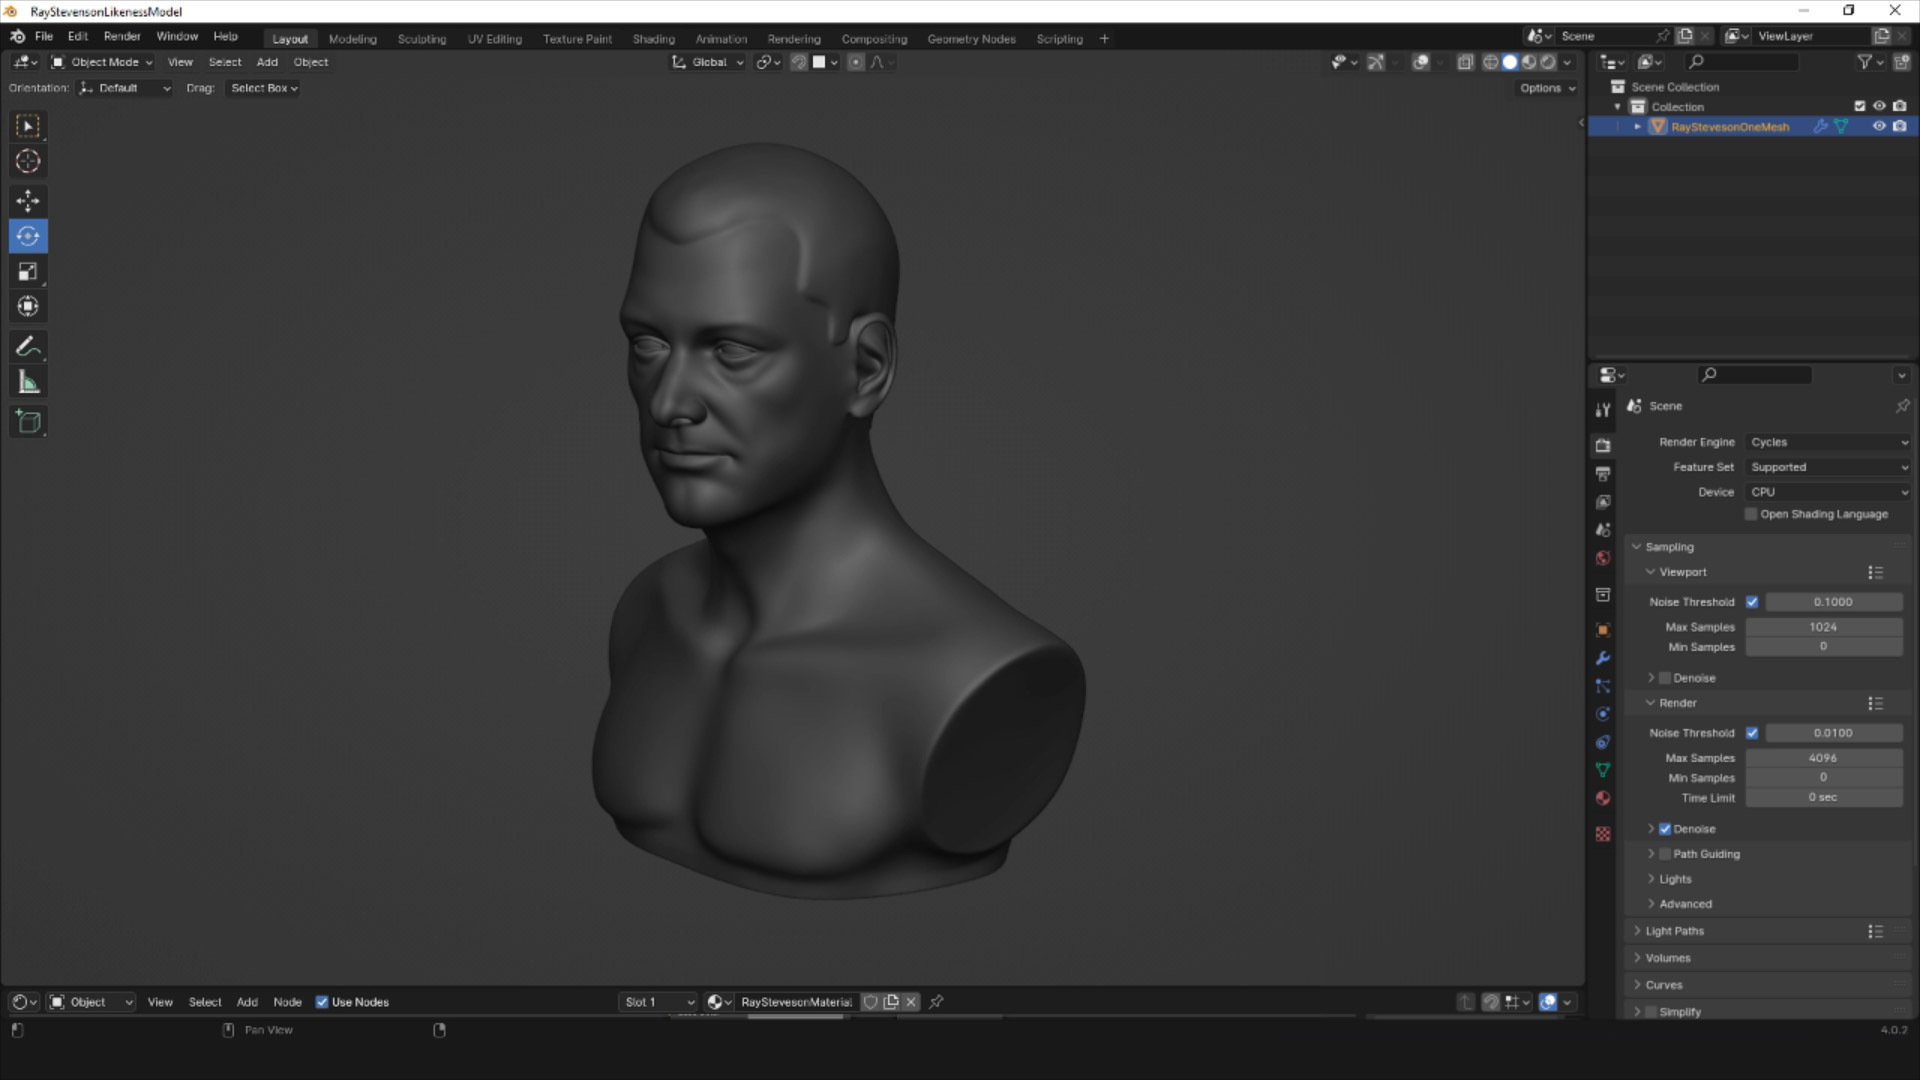Switch viewport to Wireframe shading
Viewport: 1920px width, 1080px height.
[x=1490, y=62]
